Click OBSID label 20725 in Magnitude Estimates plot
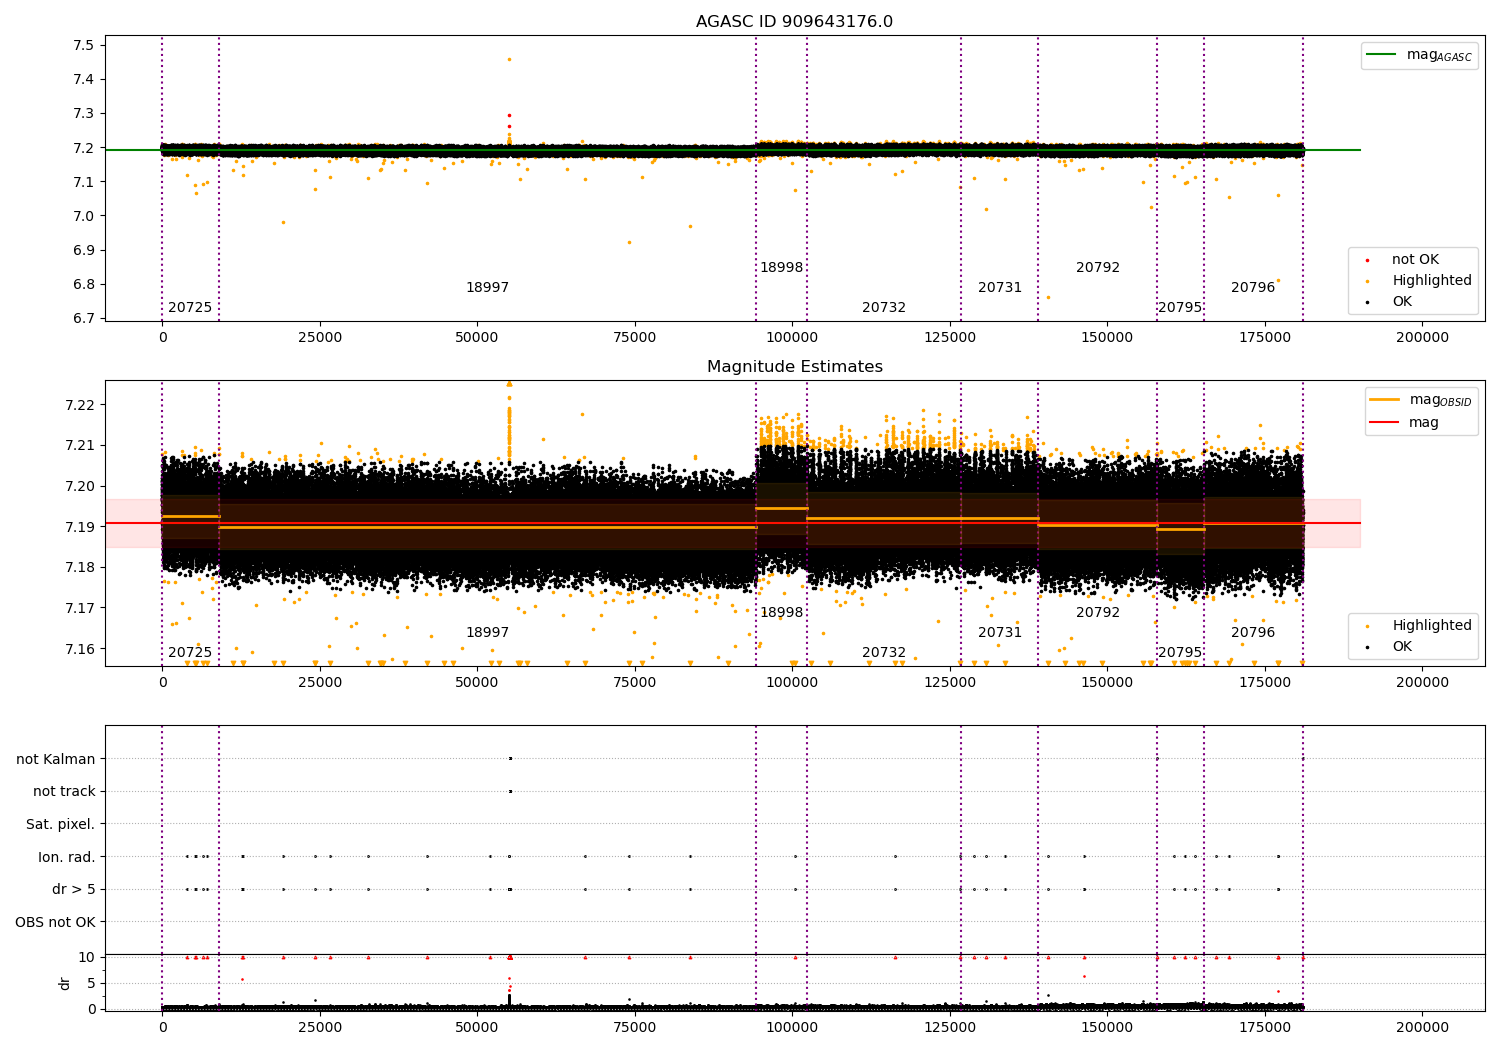The width and height of the screenshot is (1500, 1050). coord(190,653)
